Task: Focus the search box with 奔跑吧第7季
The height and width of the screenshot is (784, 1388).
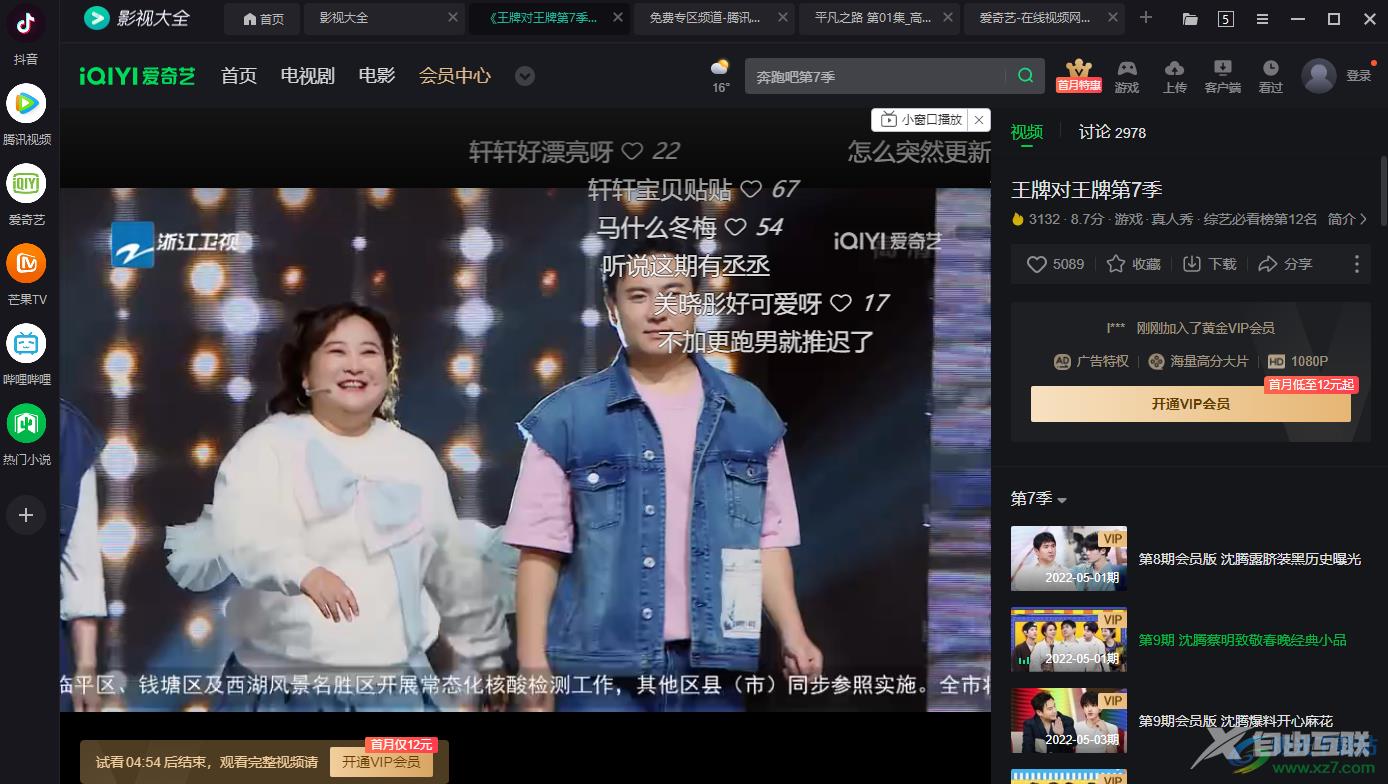Action: 876,76
